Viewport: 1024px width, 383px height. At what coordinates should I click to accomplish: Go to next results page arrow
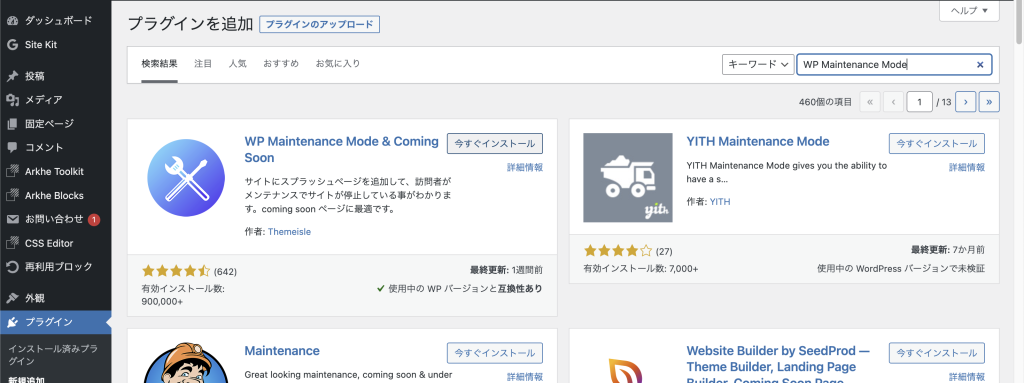point(965,102)
